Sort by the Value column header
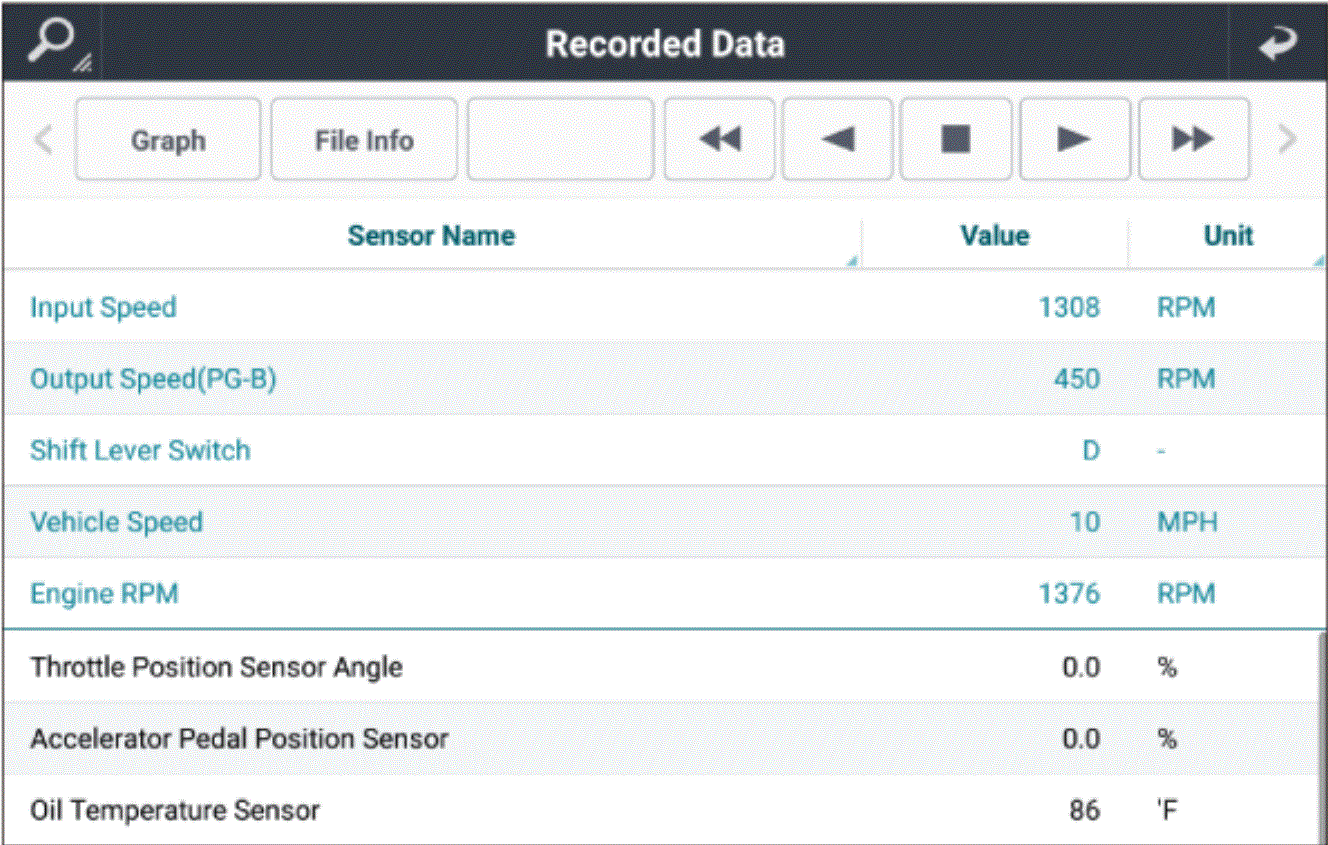This screenshot has width=1328, height=845. tap(994, 236)
